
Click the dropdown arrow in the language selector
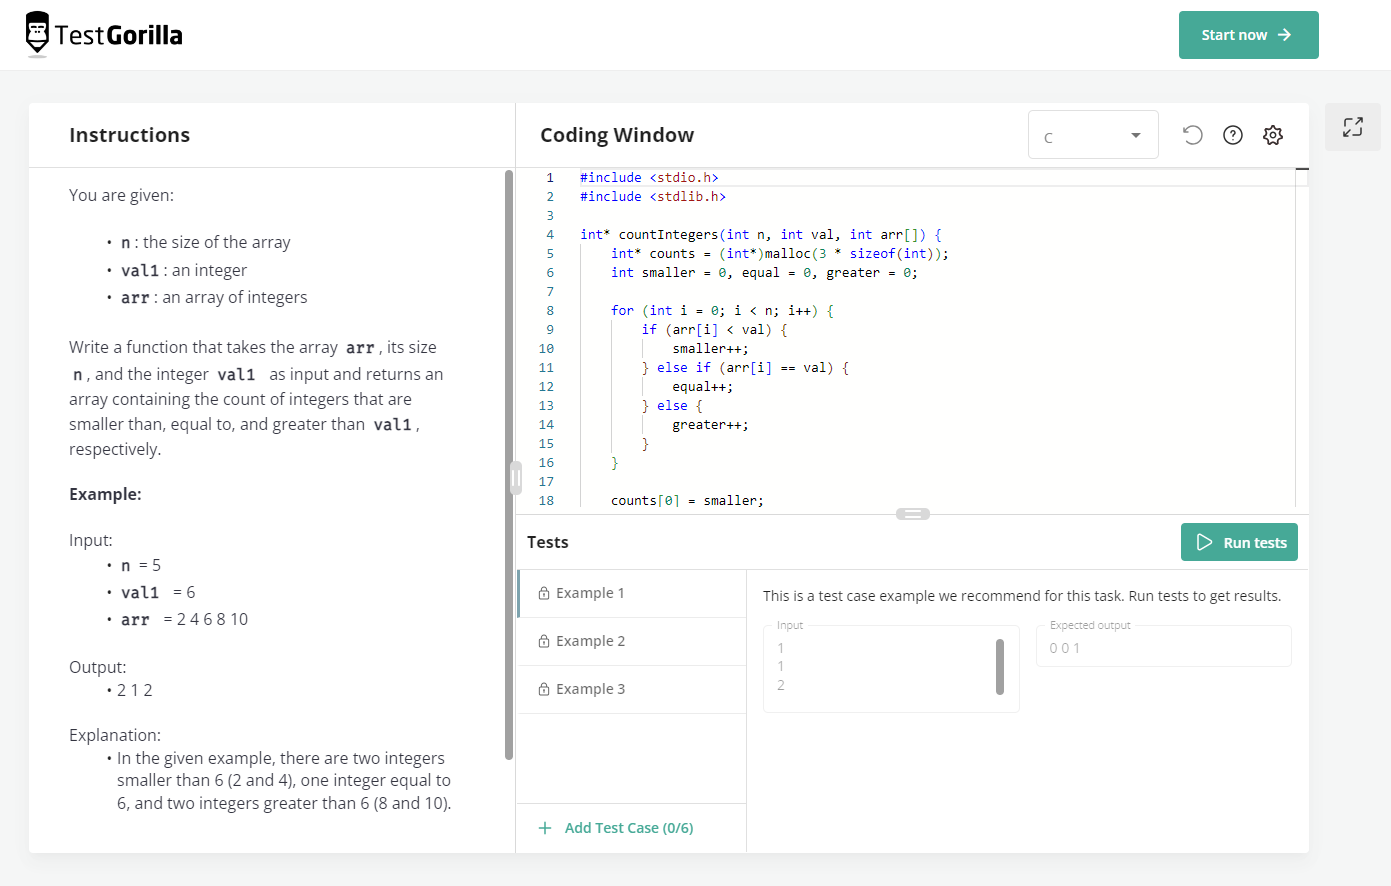point(1135,134)
